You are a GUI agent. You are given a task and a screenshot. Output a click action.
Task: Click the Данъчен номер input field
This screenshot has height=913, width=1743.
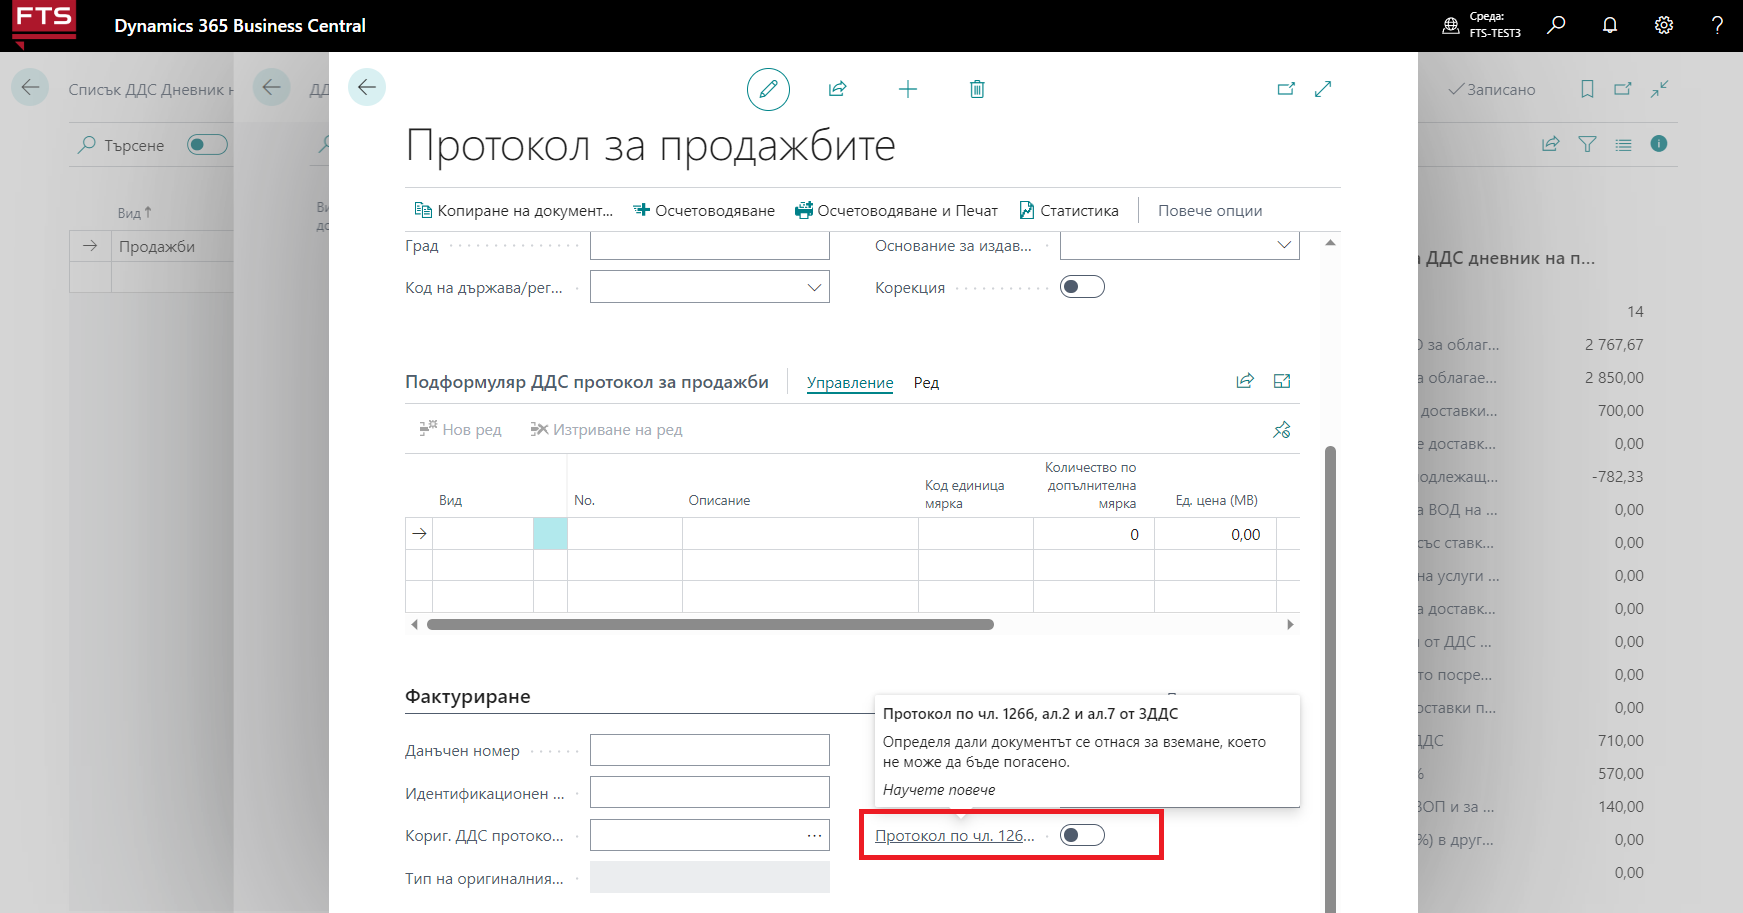(x=710, y=750)
